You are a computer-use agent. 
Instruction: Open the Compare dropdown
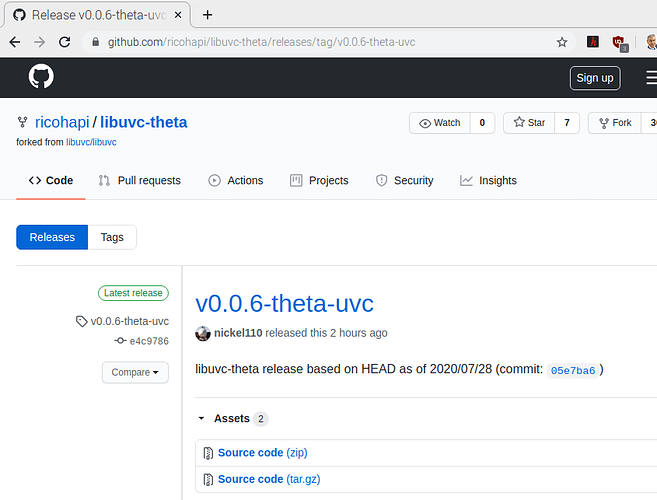(x=135, y=372)
